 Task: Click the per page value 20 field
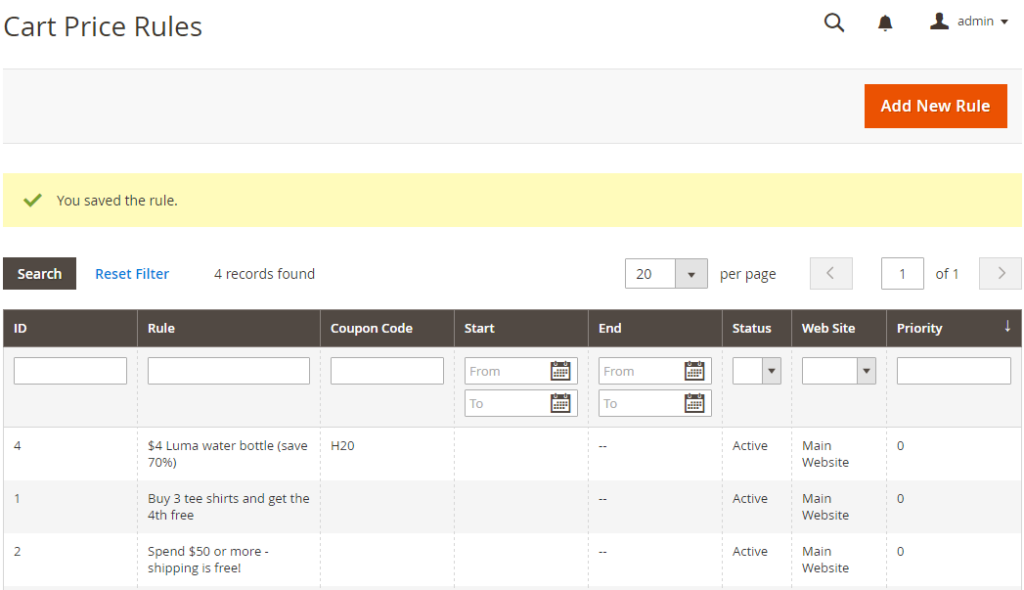[650, 274]
